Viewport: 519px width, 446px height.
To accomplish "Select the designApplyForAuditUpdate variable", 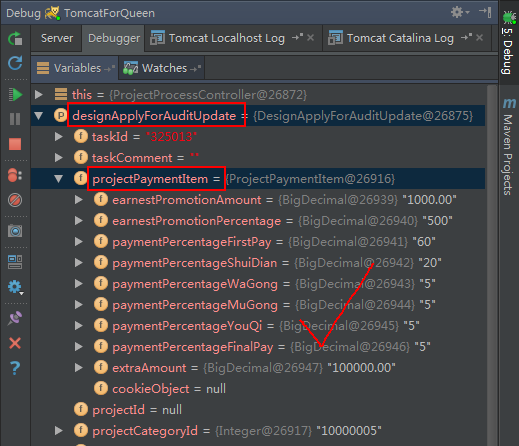I will coord(154,116).
